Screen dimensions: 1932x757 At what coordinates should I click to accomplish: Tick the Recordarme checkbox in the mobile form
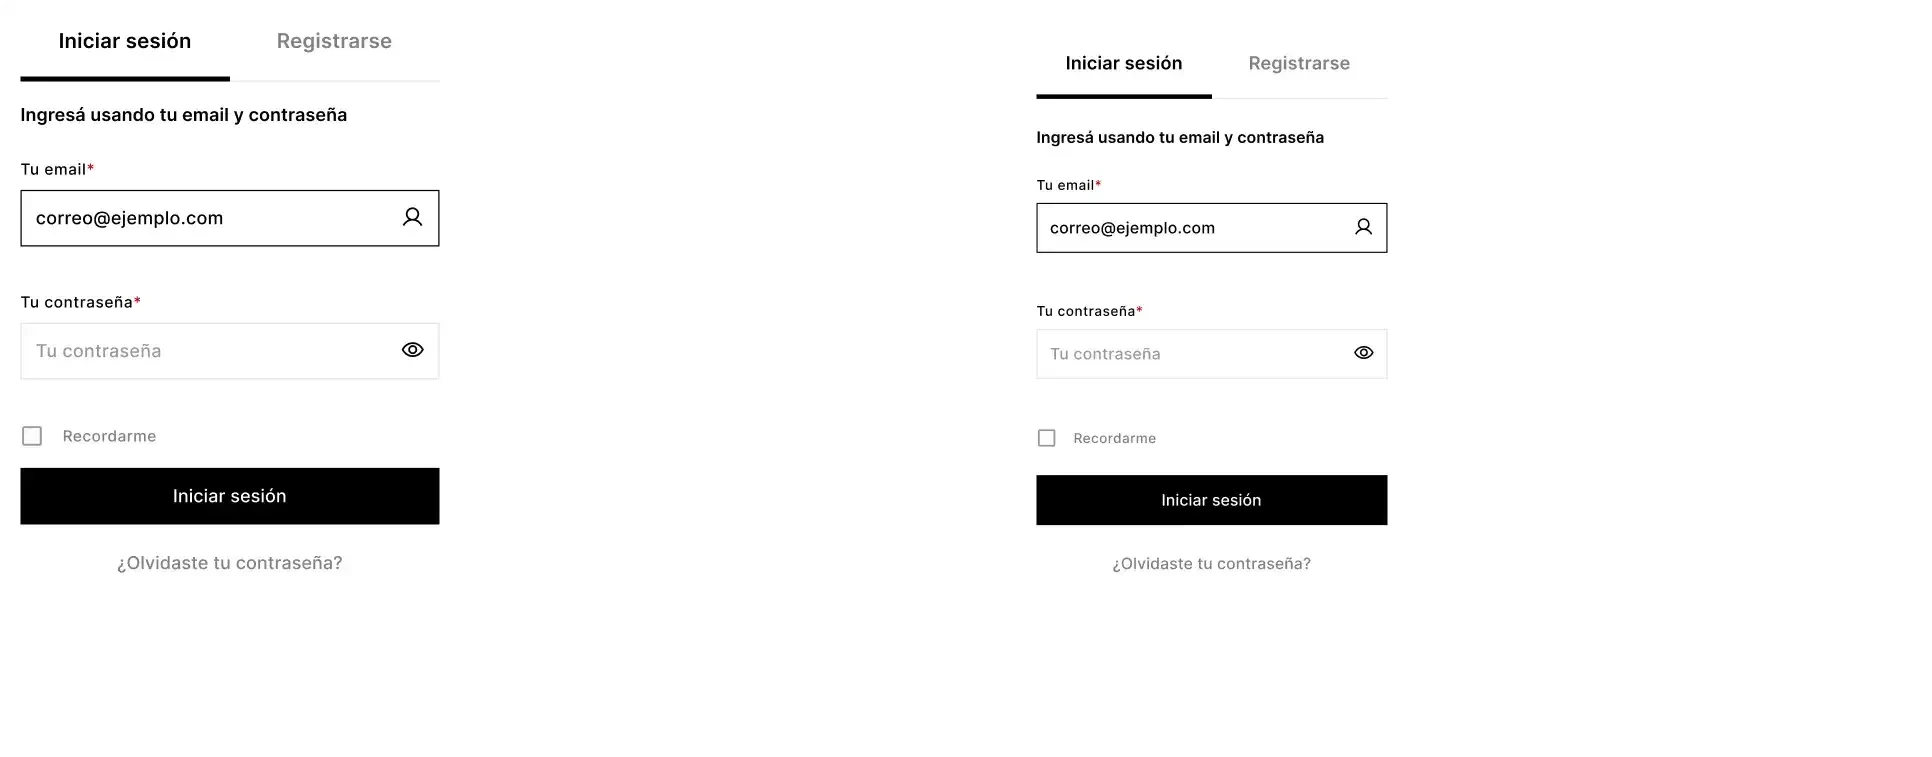32,436
